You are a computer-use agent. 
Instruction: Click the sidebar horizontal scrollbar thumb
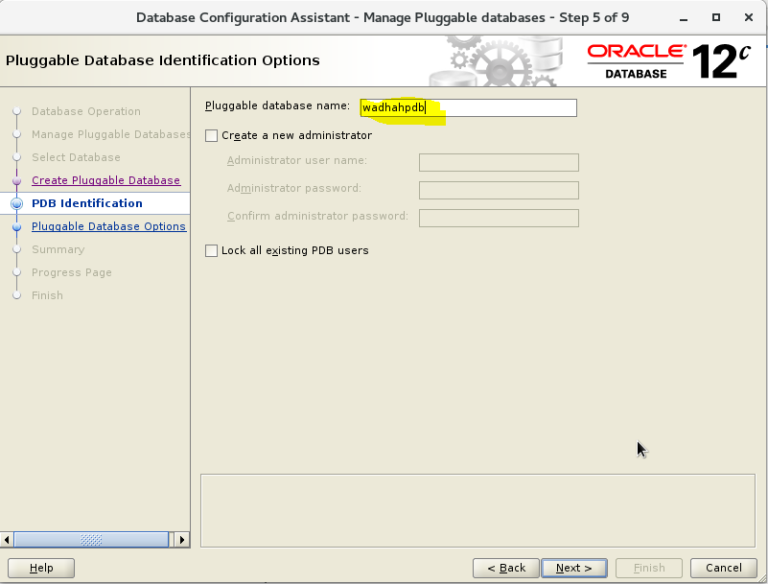90,540
